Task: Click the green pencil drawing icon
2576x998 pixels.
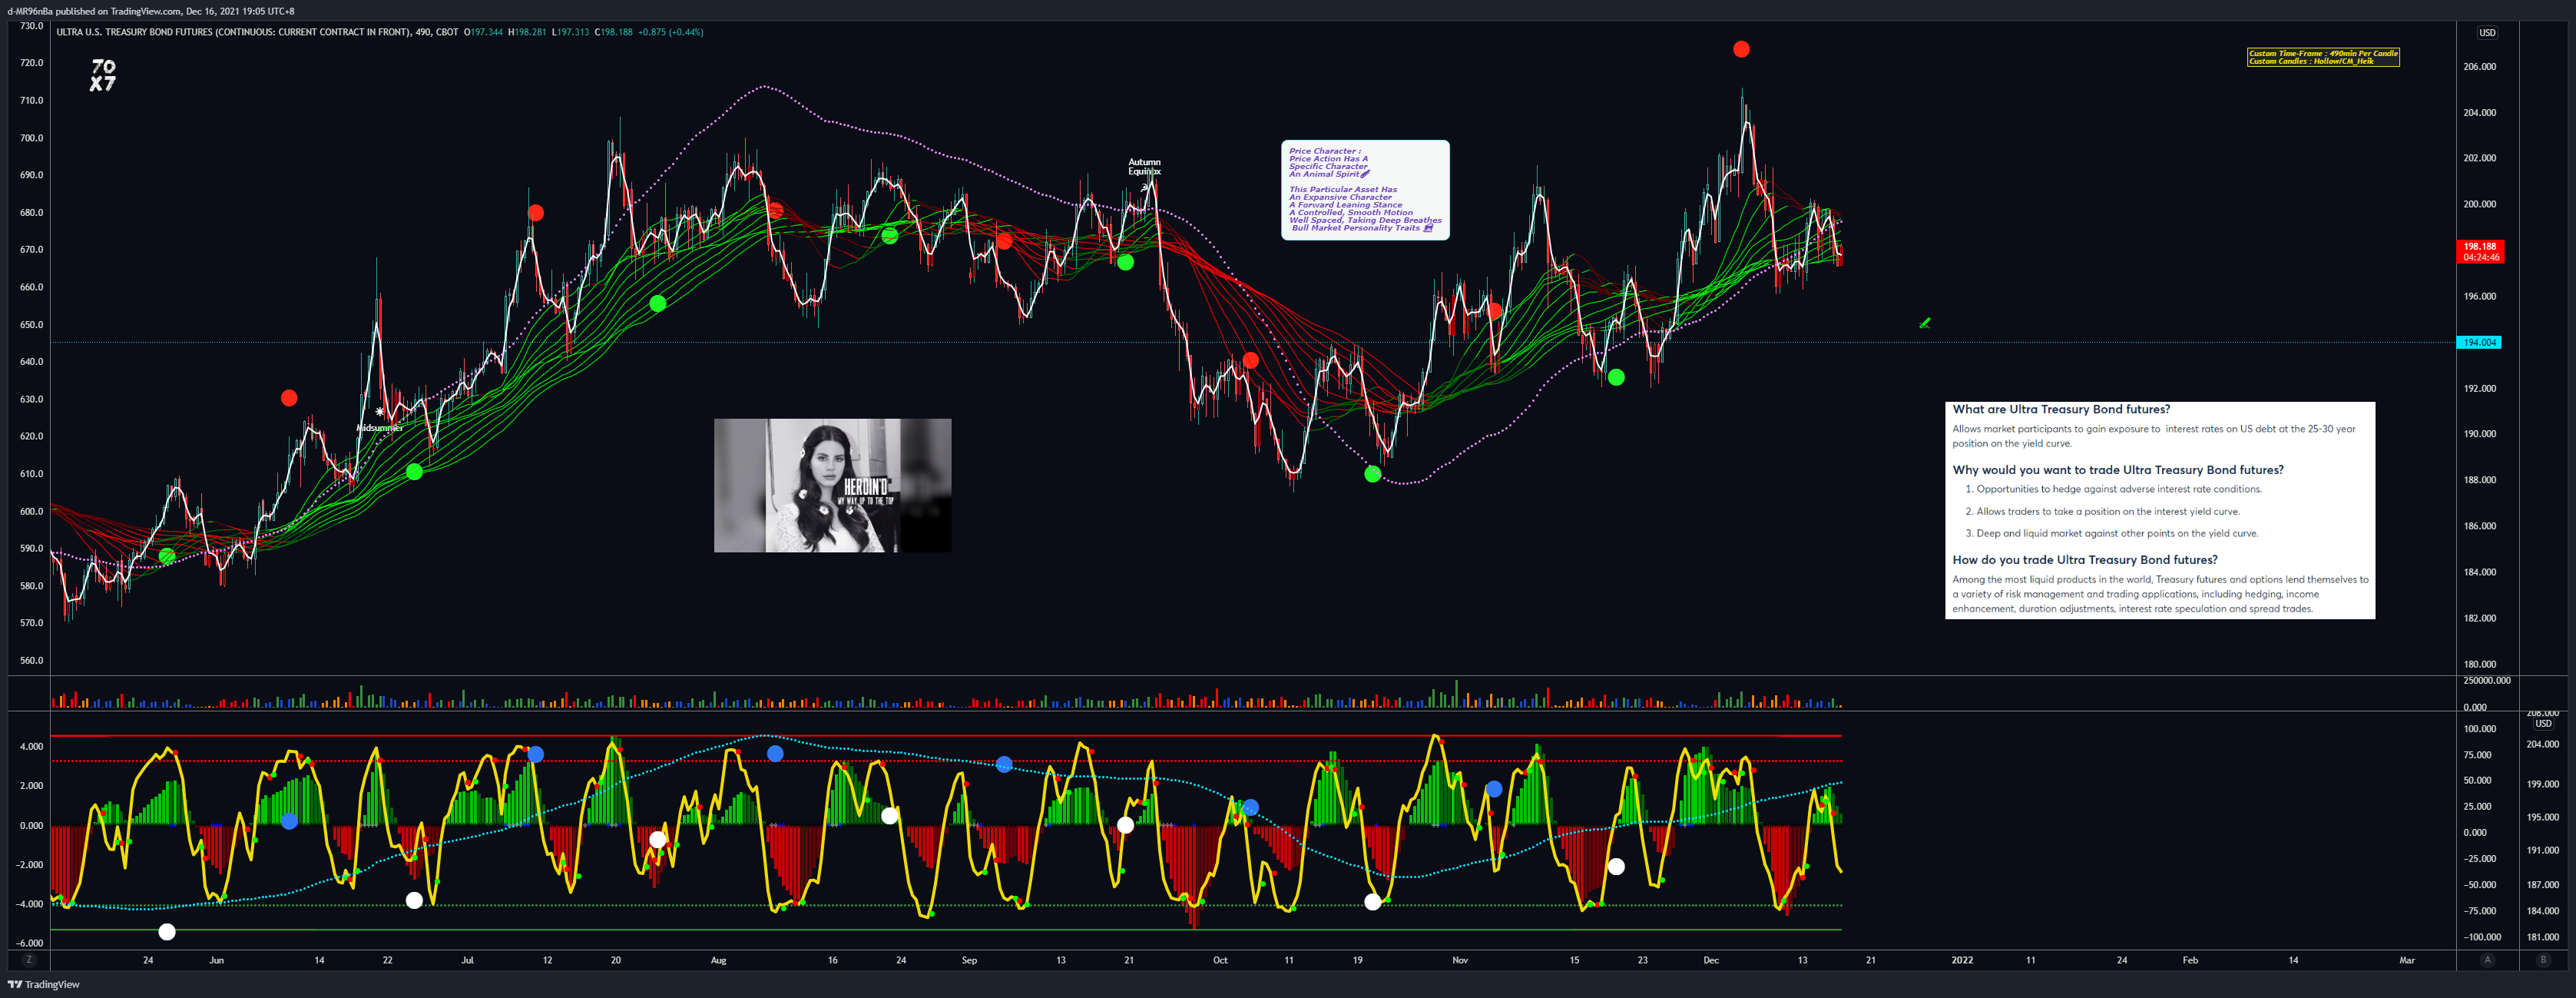Action: 1925,323
